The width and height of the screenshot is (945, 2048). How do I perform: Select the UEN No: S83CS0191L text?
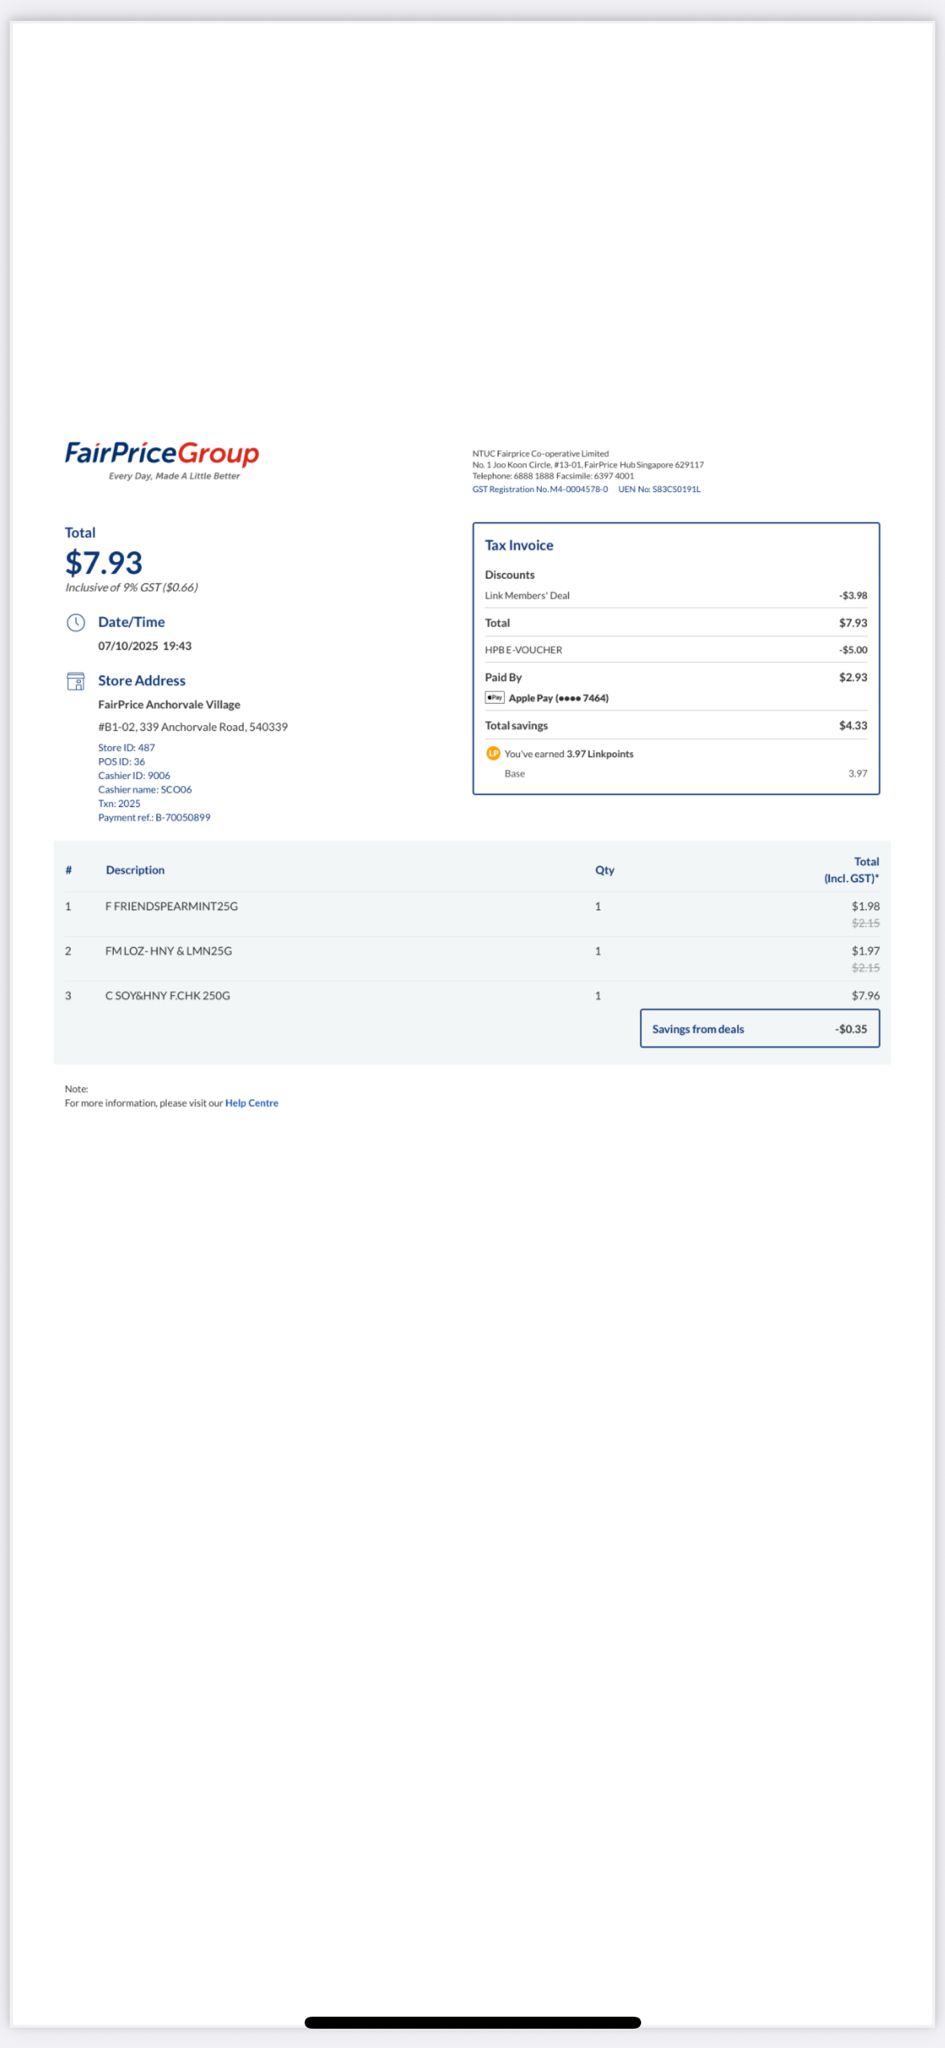(659, 489)
